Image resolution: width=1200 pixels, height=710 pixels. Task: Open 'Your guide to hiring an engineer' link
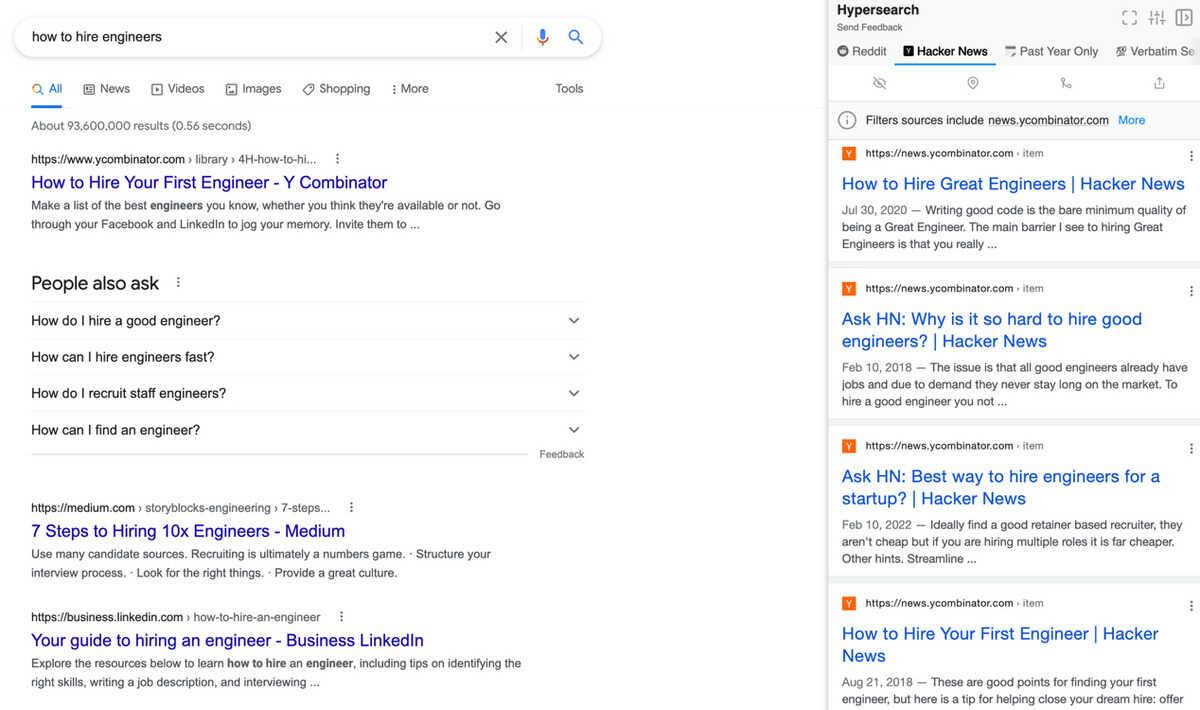pyautogui.click(x=227, y=640)
